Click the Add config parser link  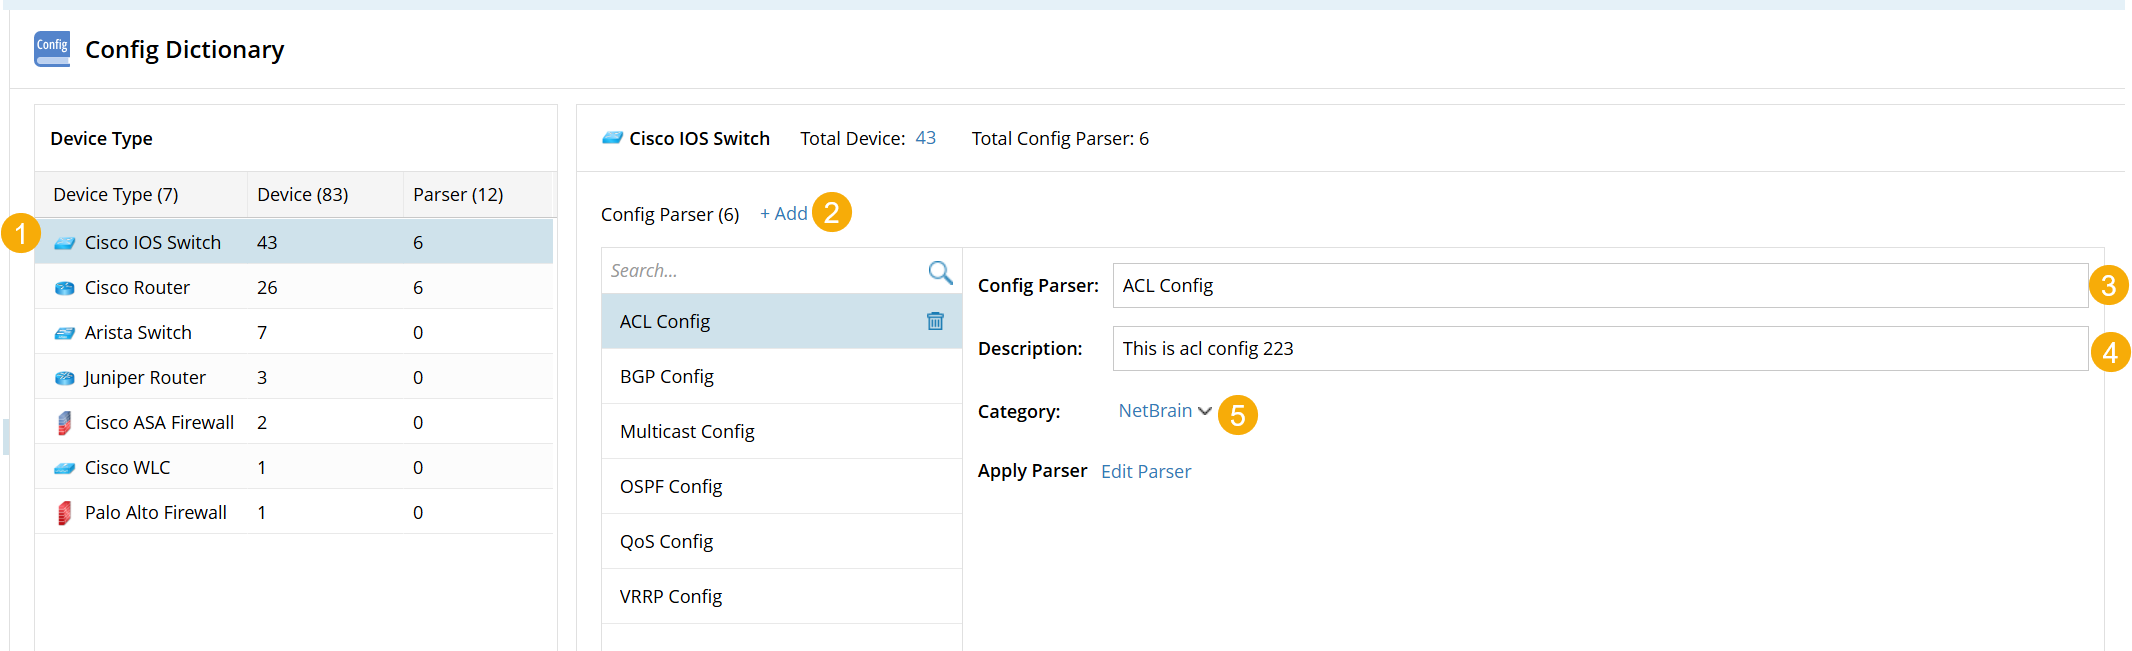[783, 214]
